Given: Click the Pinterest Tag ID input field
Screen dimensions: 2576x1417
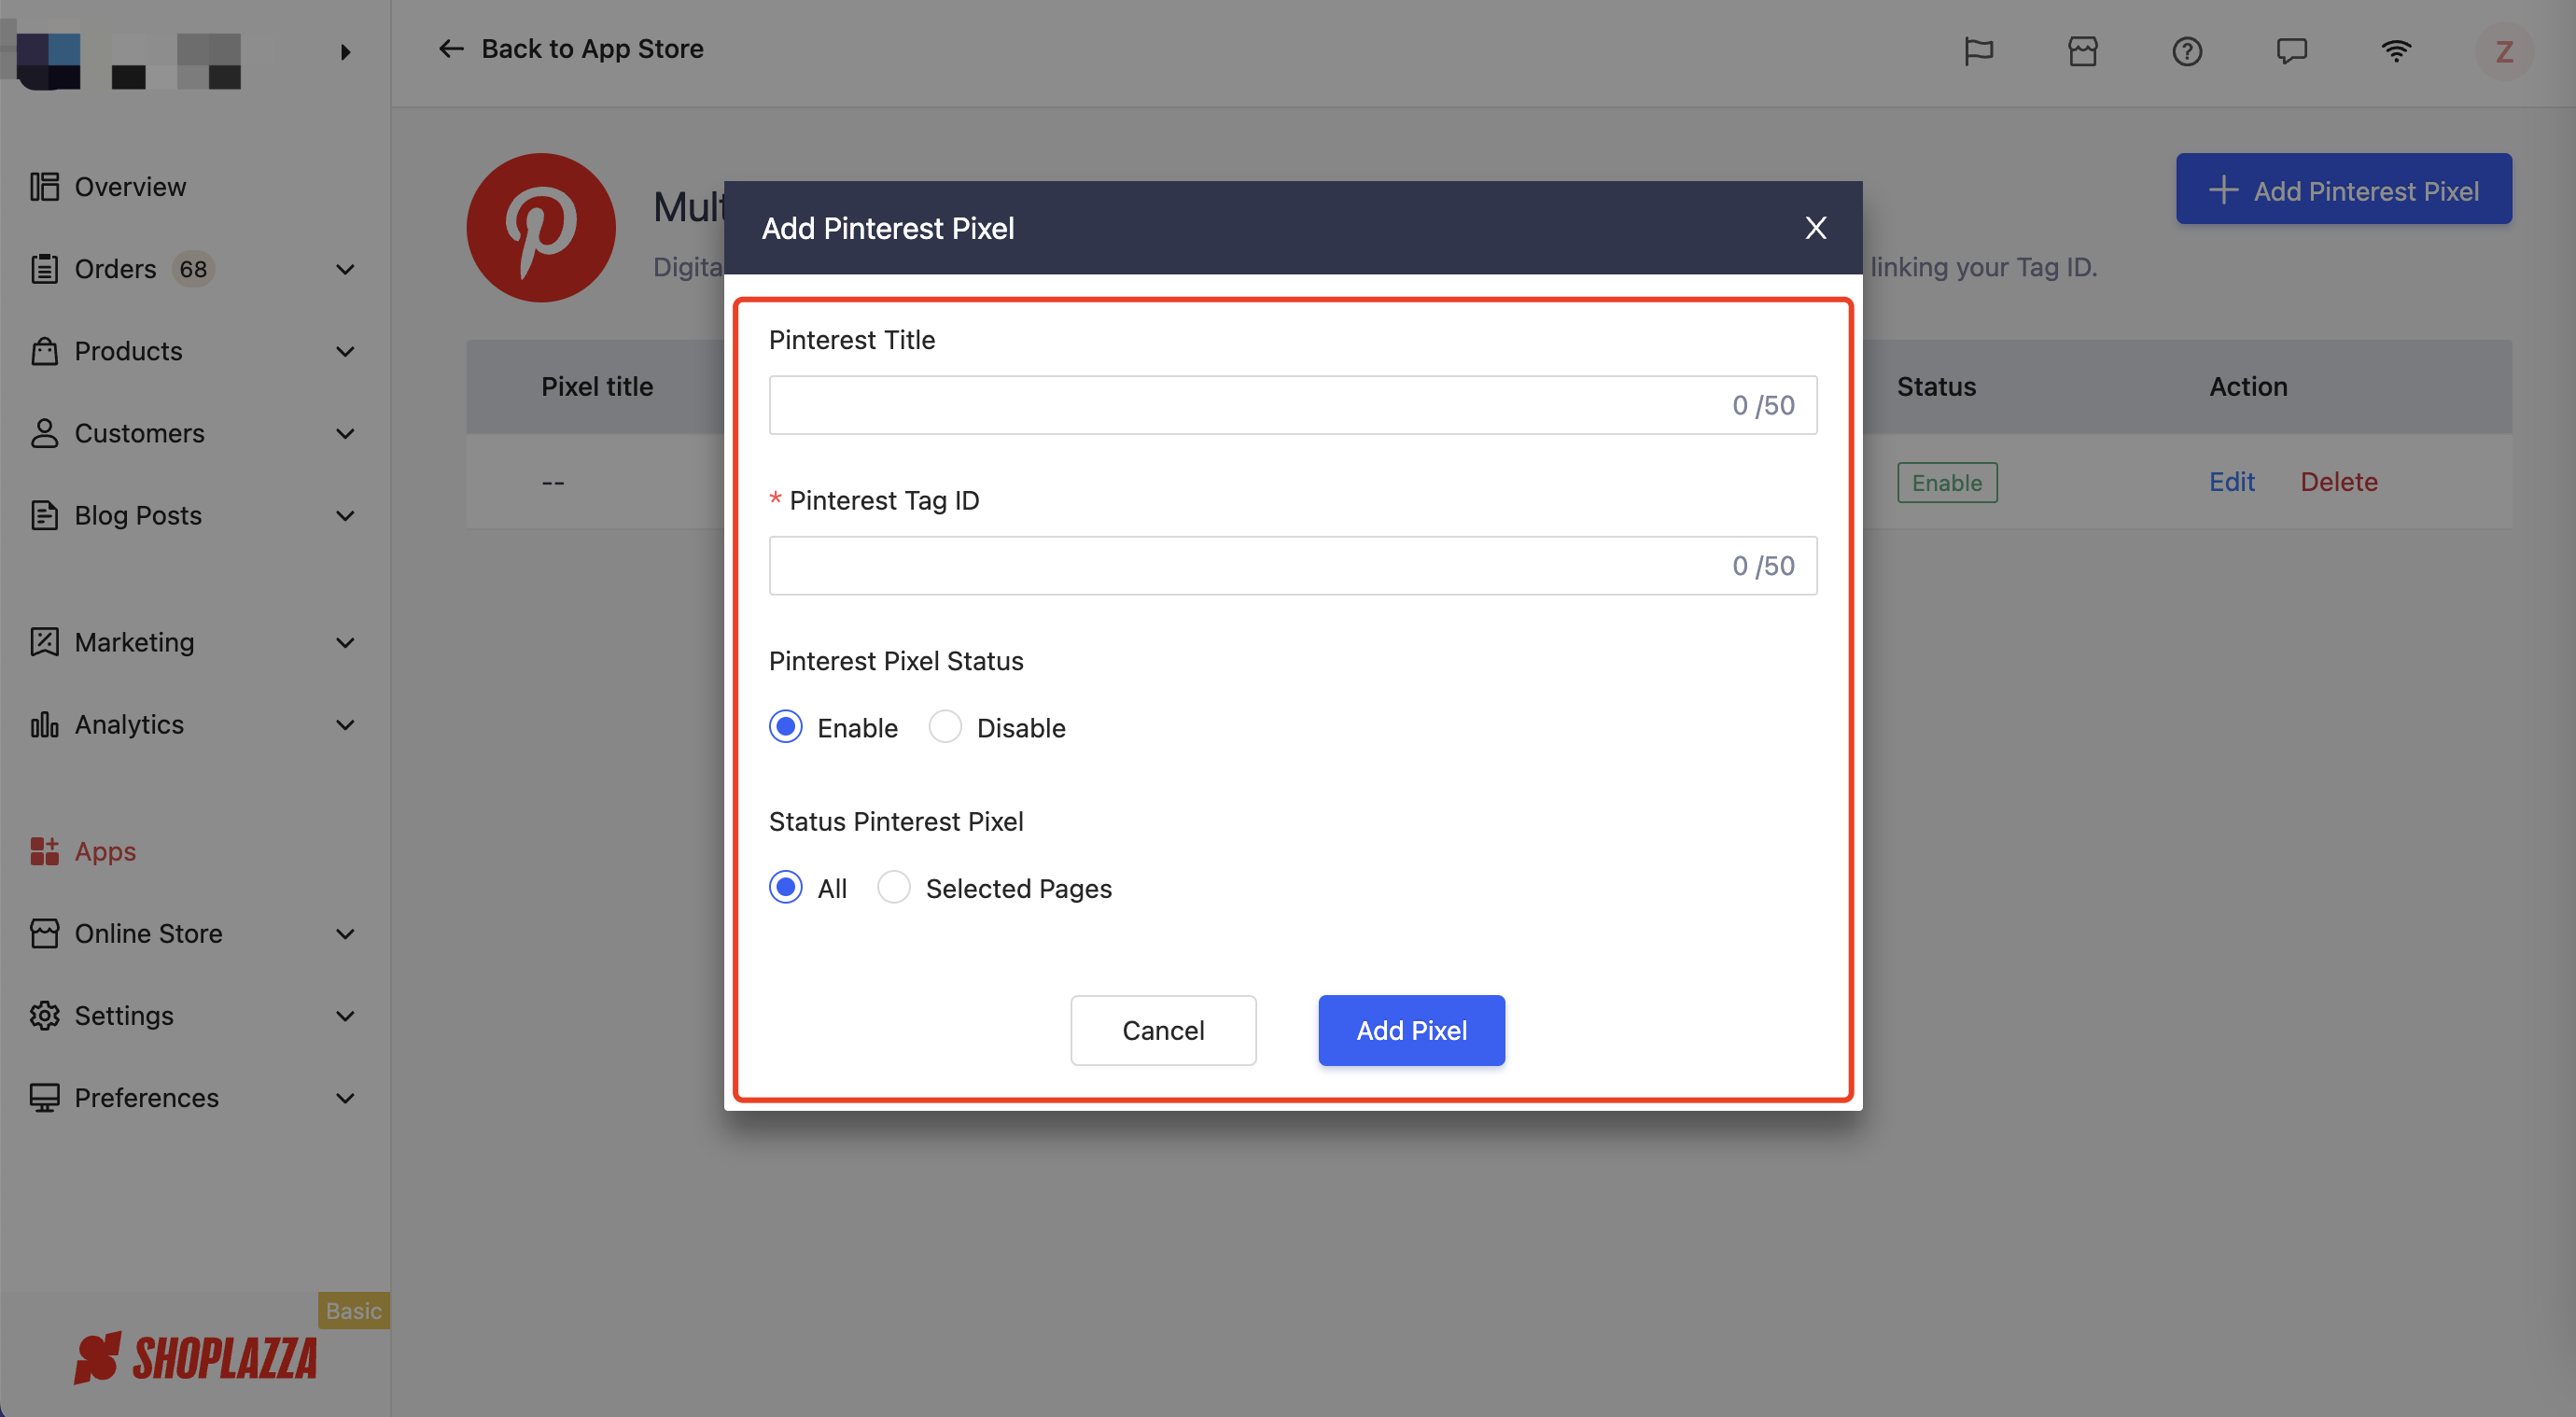Looking at the screenshot, I should point(1292,565).
